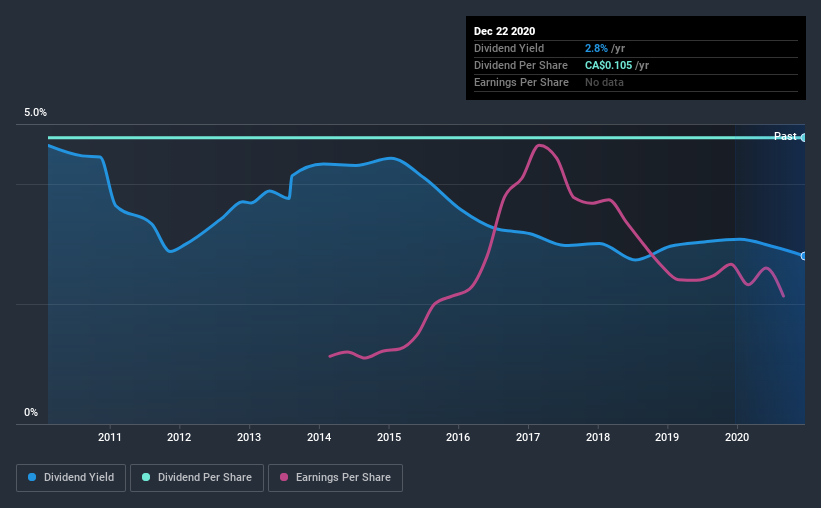821x508 pixels.
Task: Click the Dec 22 2020 tooltip date header
Action: pyautogui.click(x=504, y=31)
